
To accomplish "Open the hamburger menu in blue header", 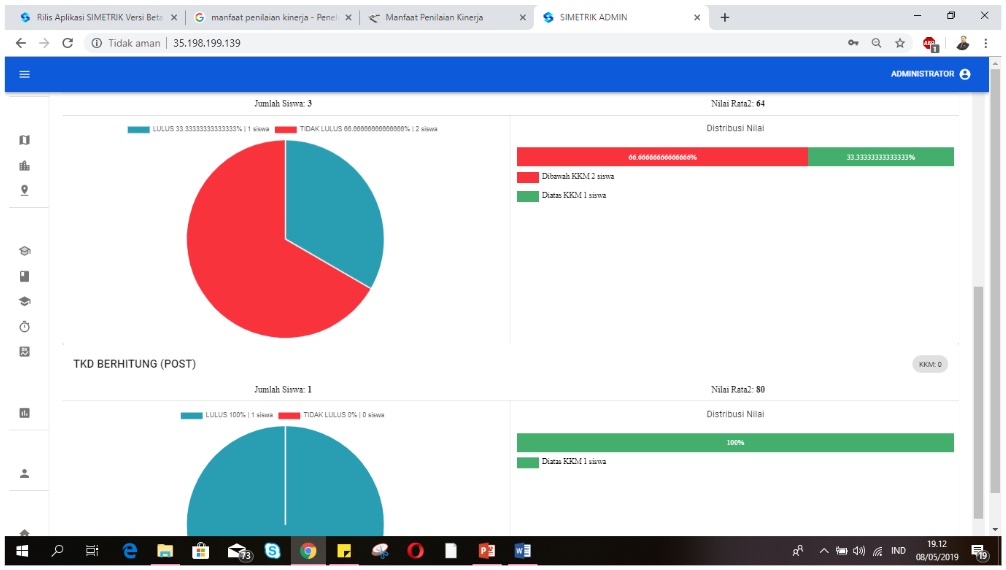I will pos(24,74).
